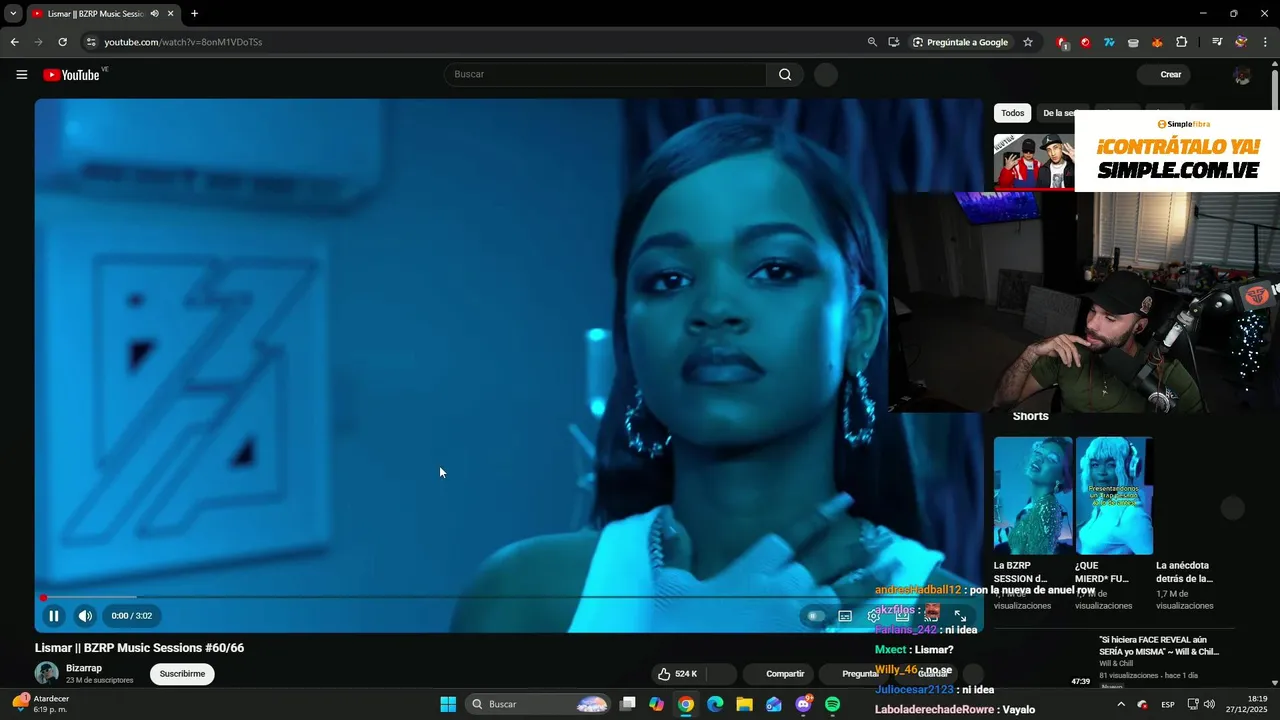This screenshot has height=720, width=1280.
Task: Mute the tab via the speaker icon on the Lismar tab
Action: coord(154,13)
